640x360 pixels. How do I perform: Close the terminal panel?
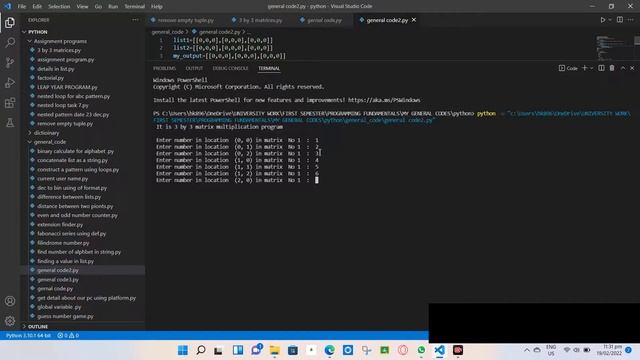[x=632, y=68]
